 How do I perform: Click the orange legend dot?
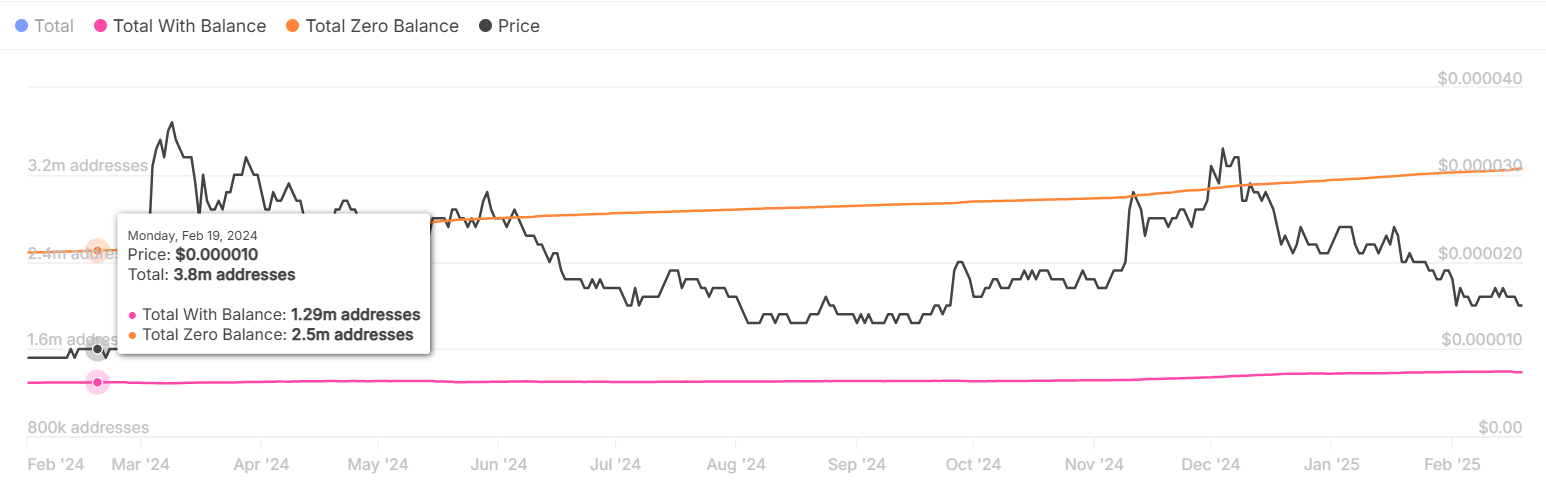[x=294, y=26]
